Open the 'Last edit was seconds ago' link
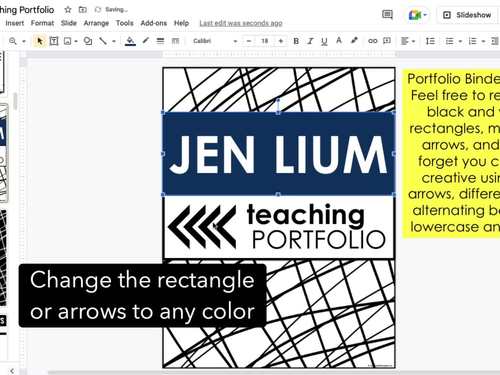Screen dimensions: 500x375 [241, 23]
